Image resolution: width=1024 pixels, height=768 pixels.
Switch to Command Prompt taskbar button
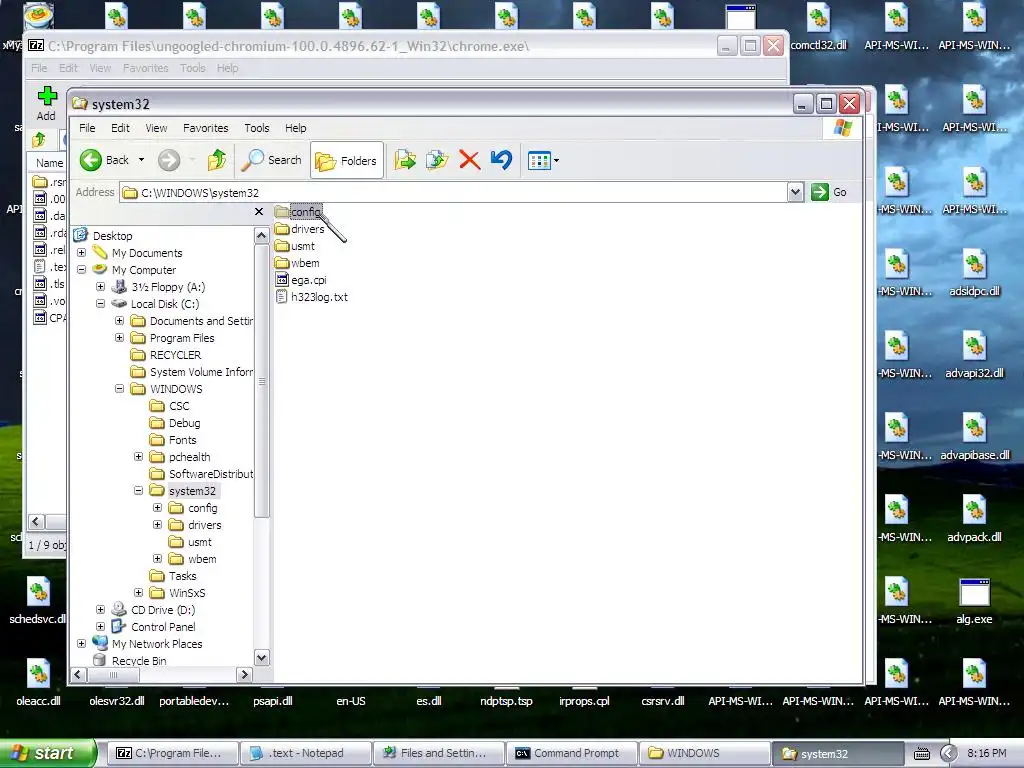click(569, 753)
